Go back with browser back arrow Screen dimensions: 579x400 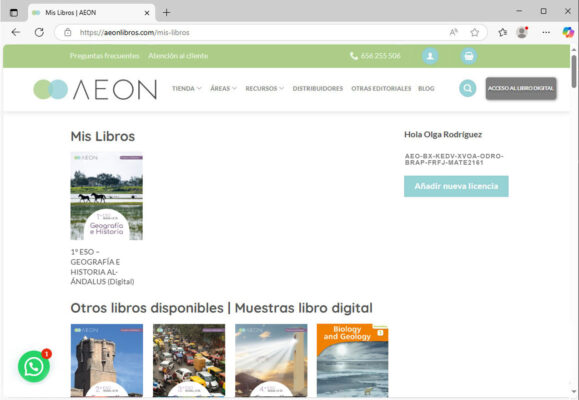16,33
